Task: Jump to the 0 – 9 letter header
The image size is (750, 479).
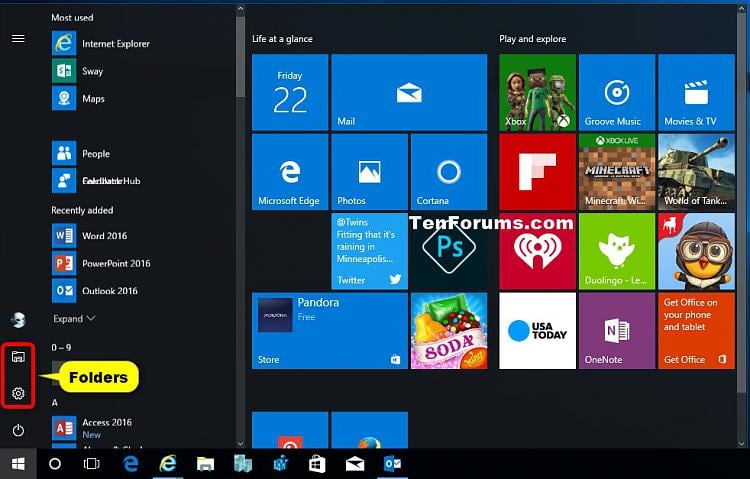Action: click(61, 347)
